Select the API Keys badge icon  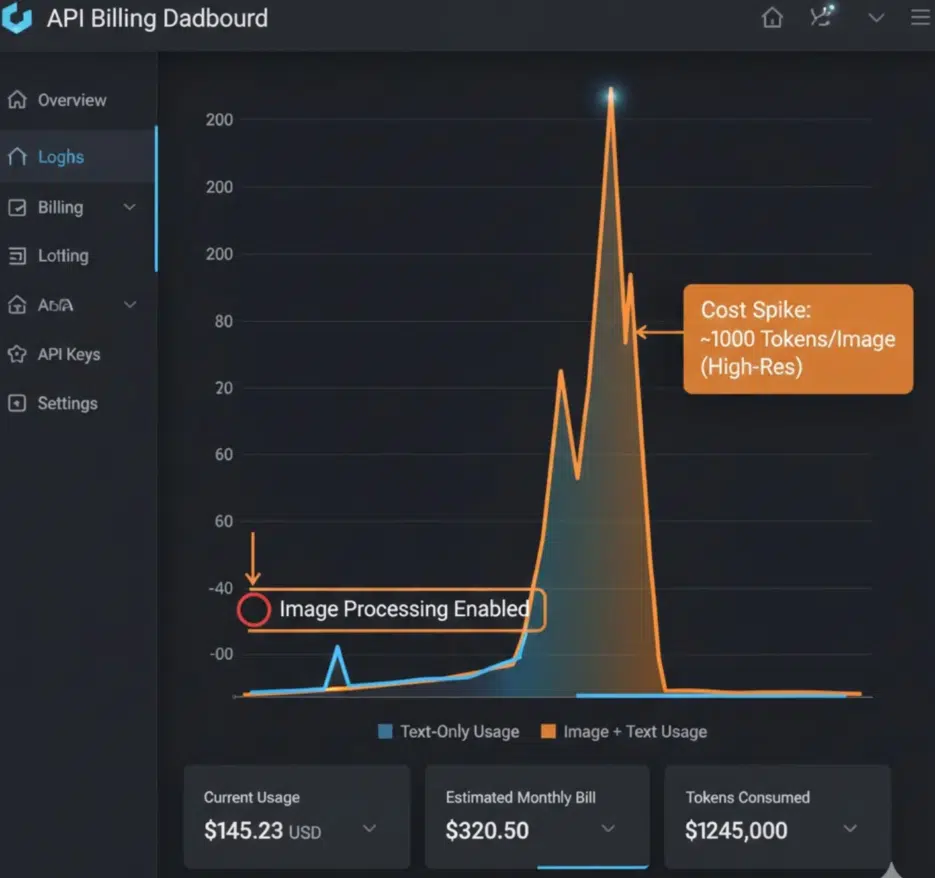(x=17, y=354)
